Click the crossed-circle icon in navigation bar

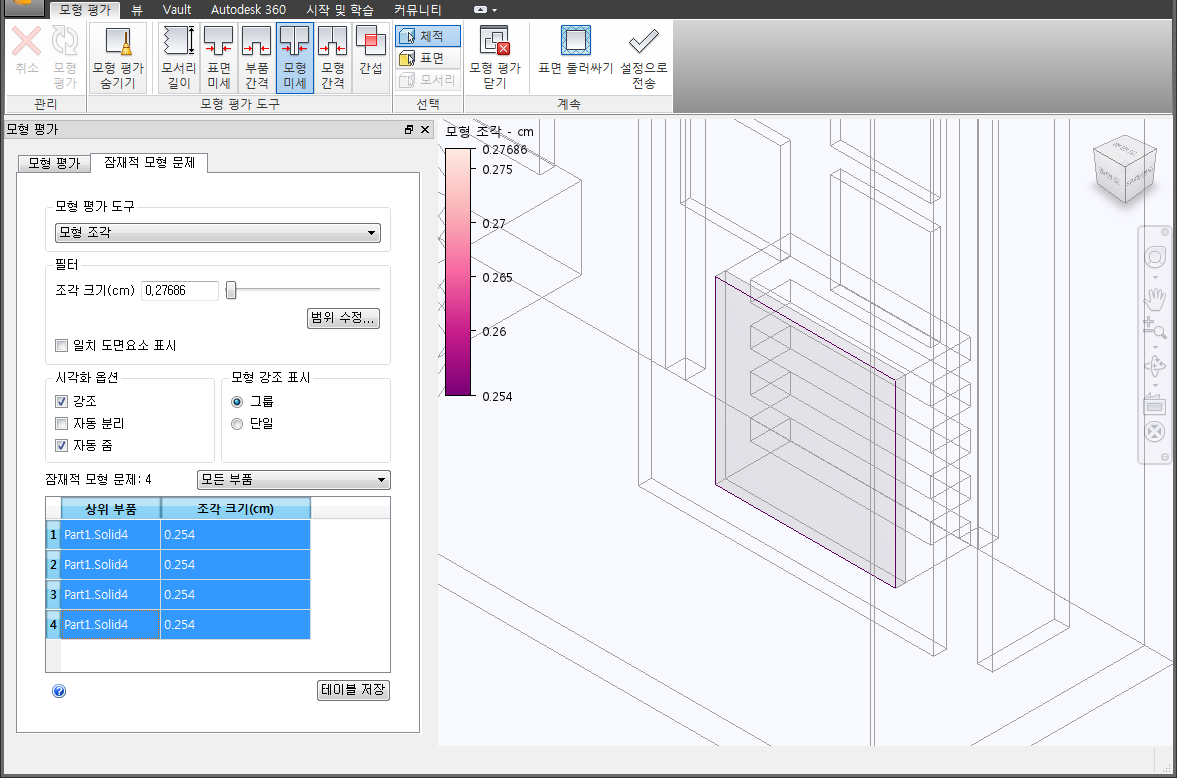[x=1154, y=432]
